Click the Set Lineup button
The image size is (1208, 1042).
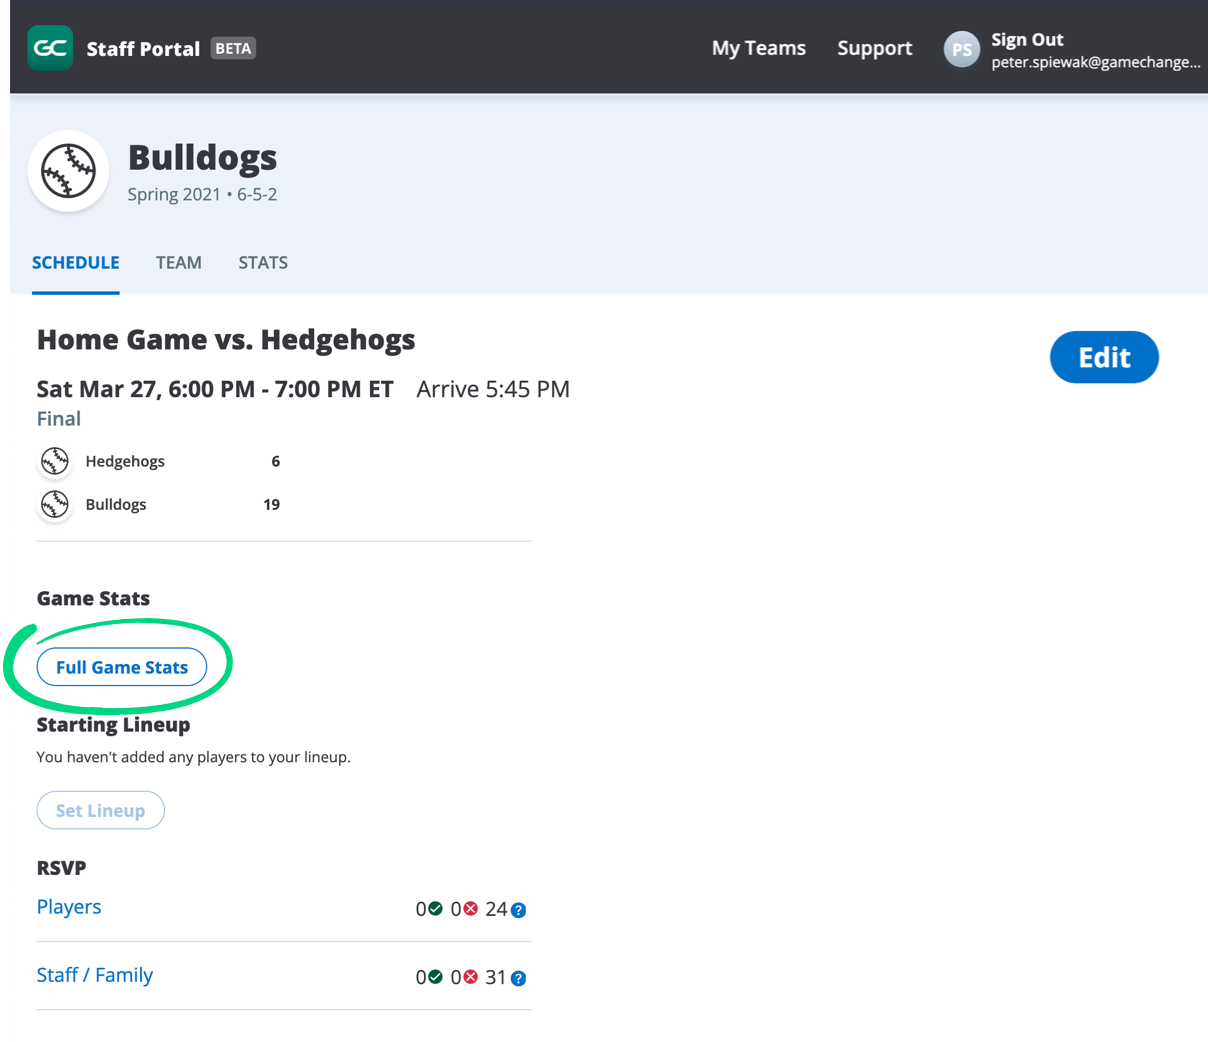point(100,810)
